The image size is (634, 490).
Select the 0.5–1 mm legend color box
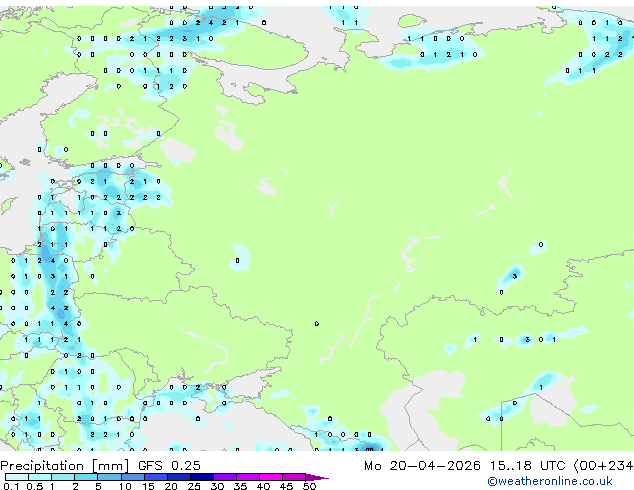[40, 477]
